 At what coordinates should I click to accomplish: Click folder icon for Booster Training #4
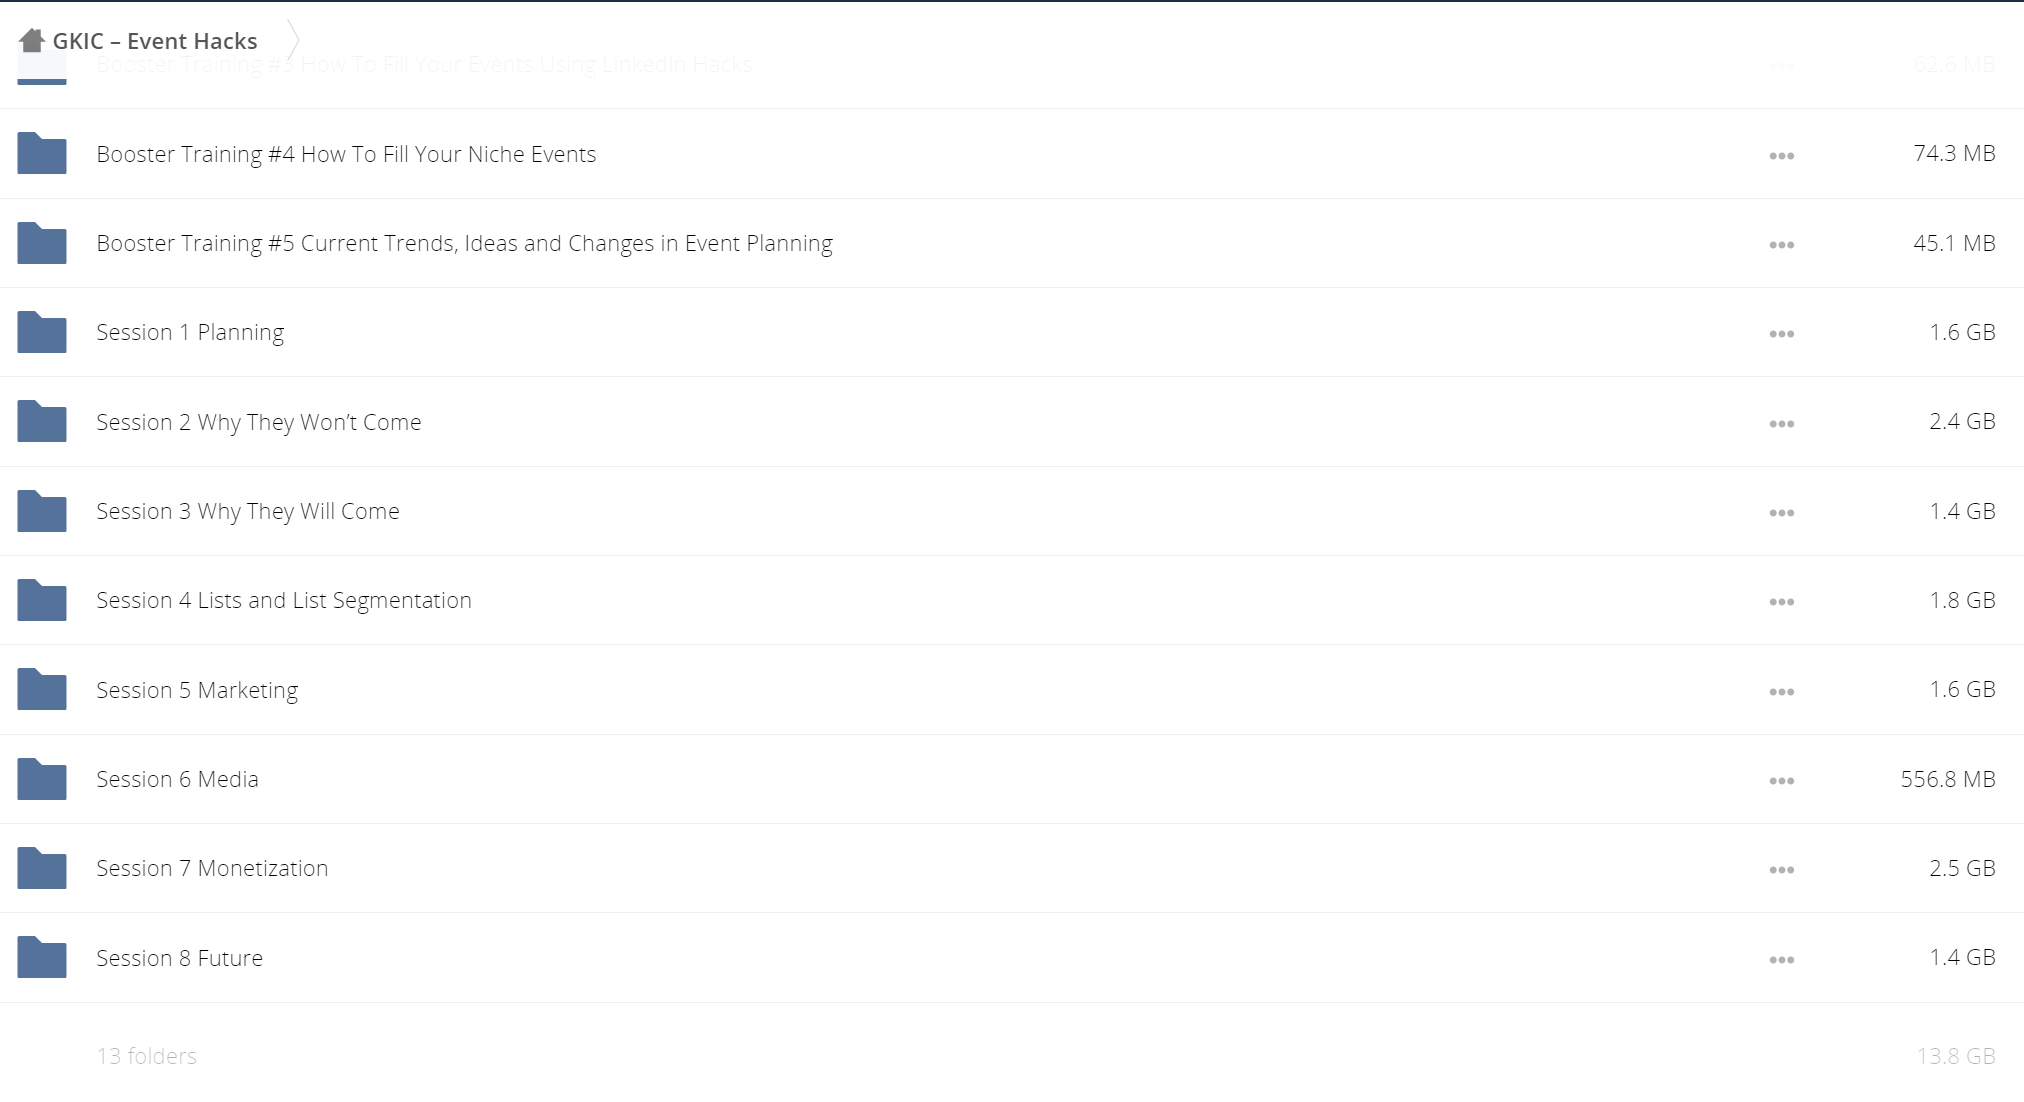42,153
